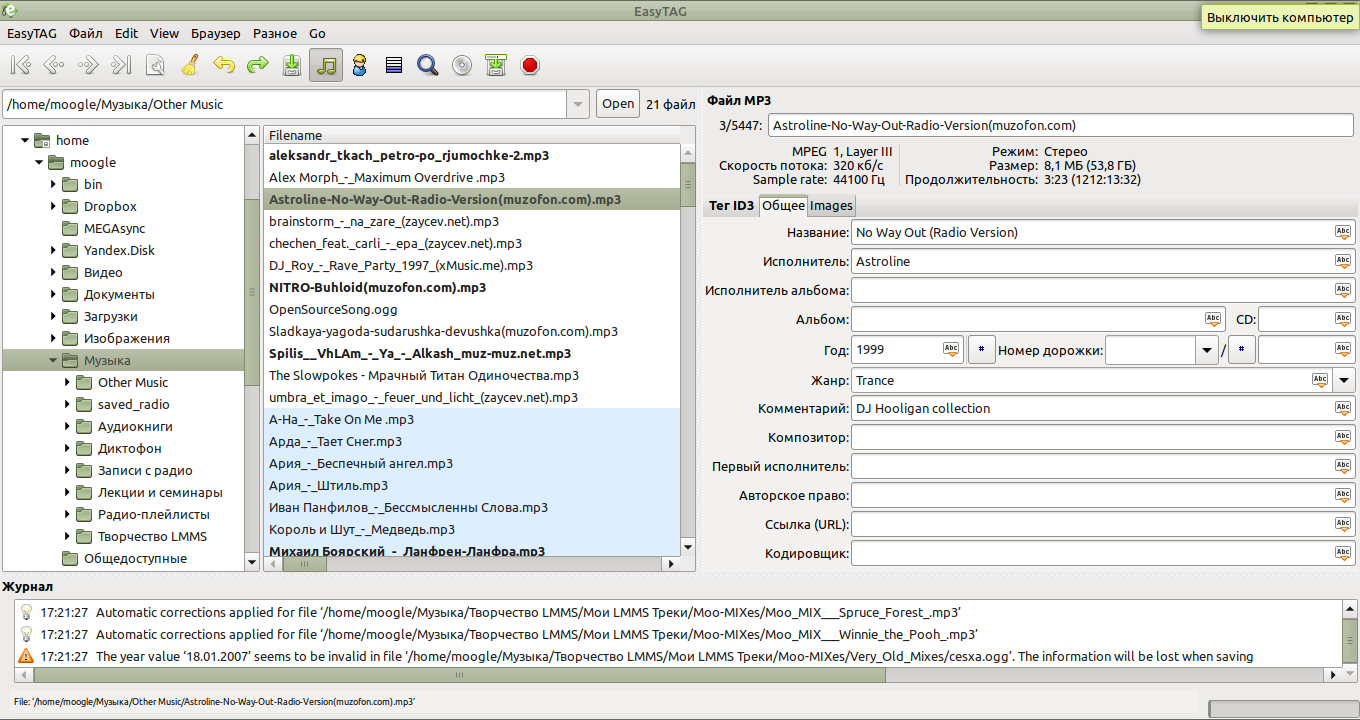This screenshot has height=720, width=1360.
Task: Click the Название title input field
Action: (x=1103, y=232)
